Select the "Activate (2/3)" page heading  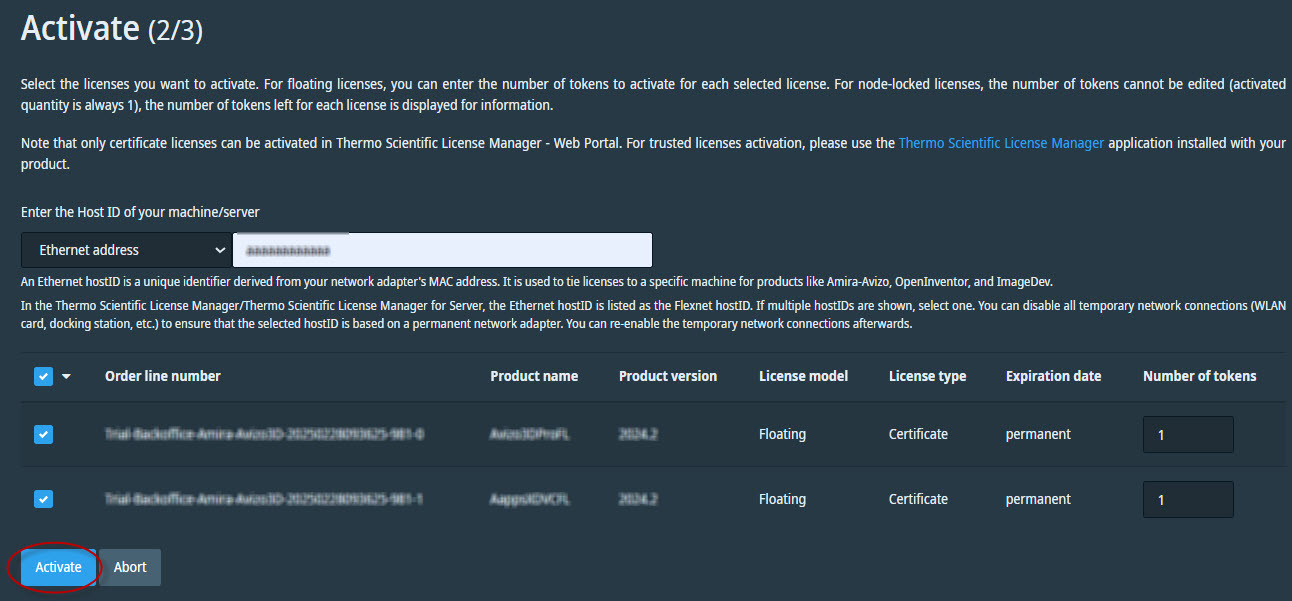[x=112, y=28]
